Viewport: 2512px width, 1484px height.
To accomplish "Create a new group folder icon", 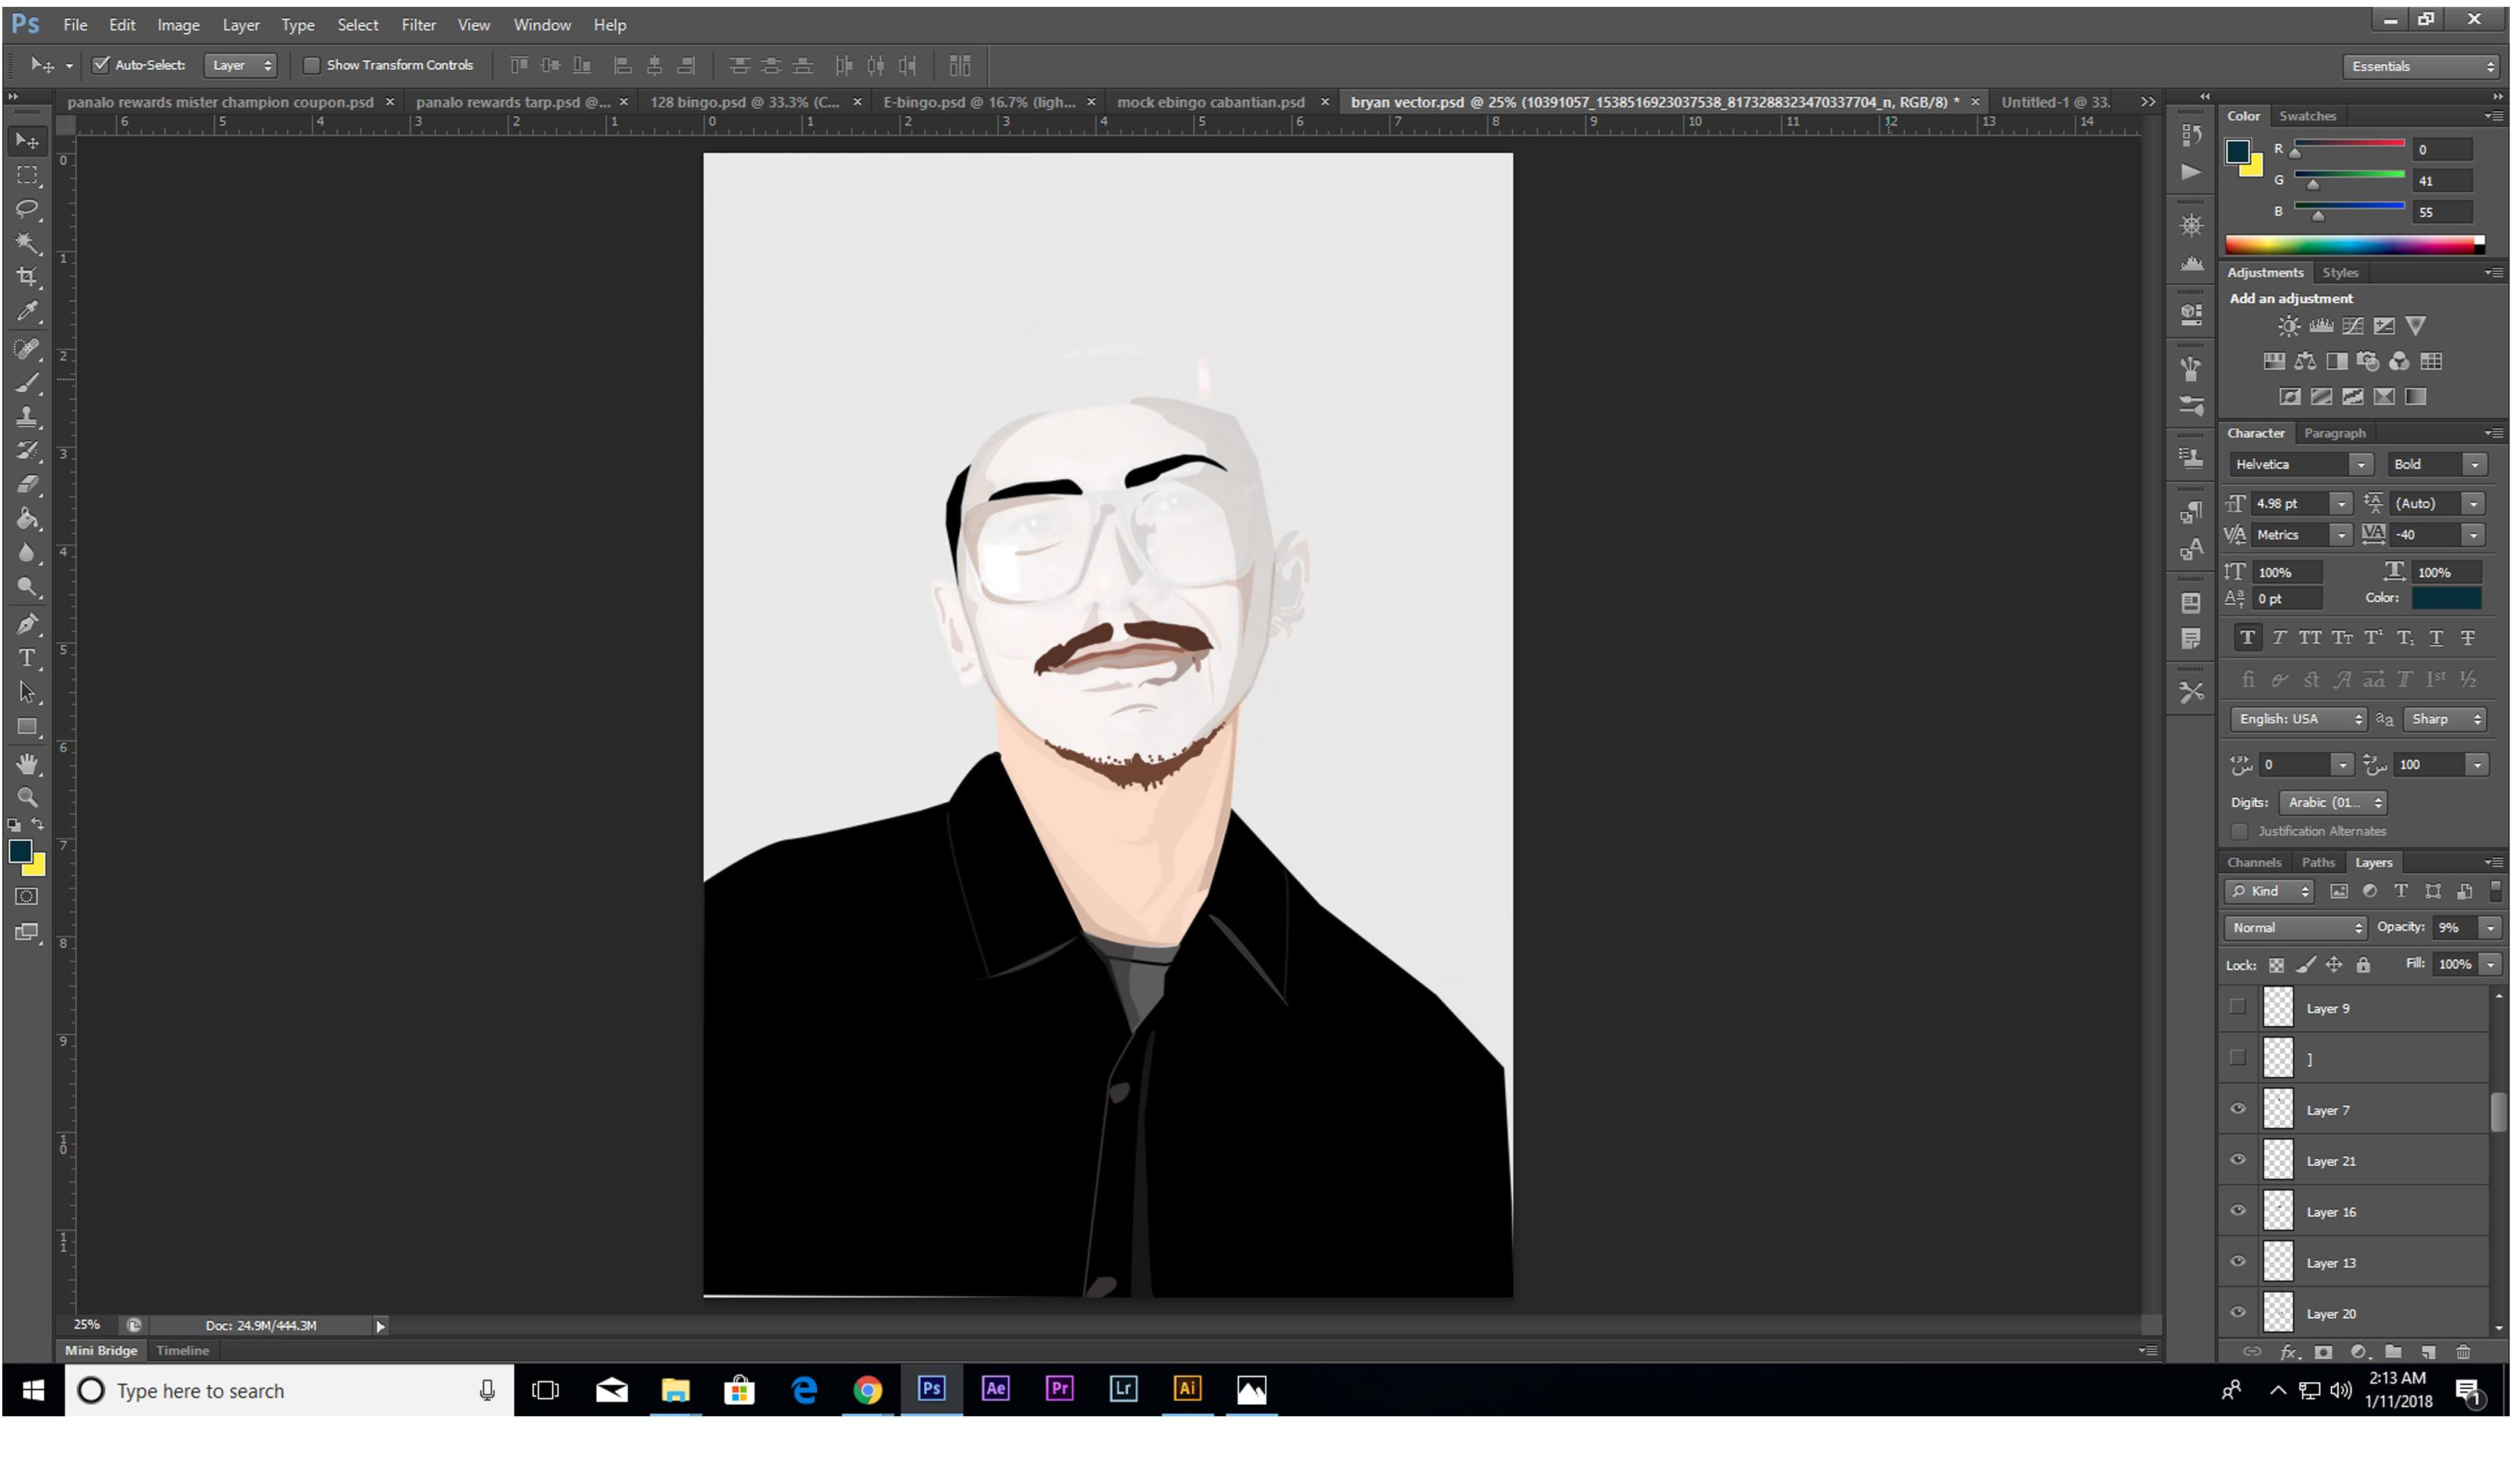I will click(2393, 1352).
